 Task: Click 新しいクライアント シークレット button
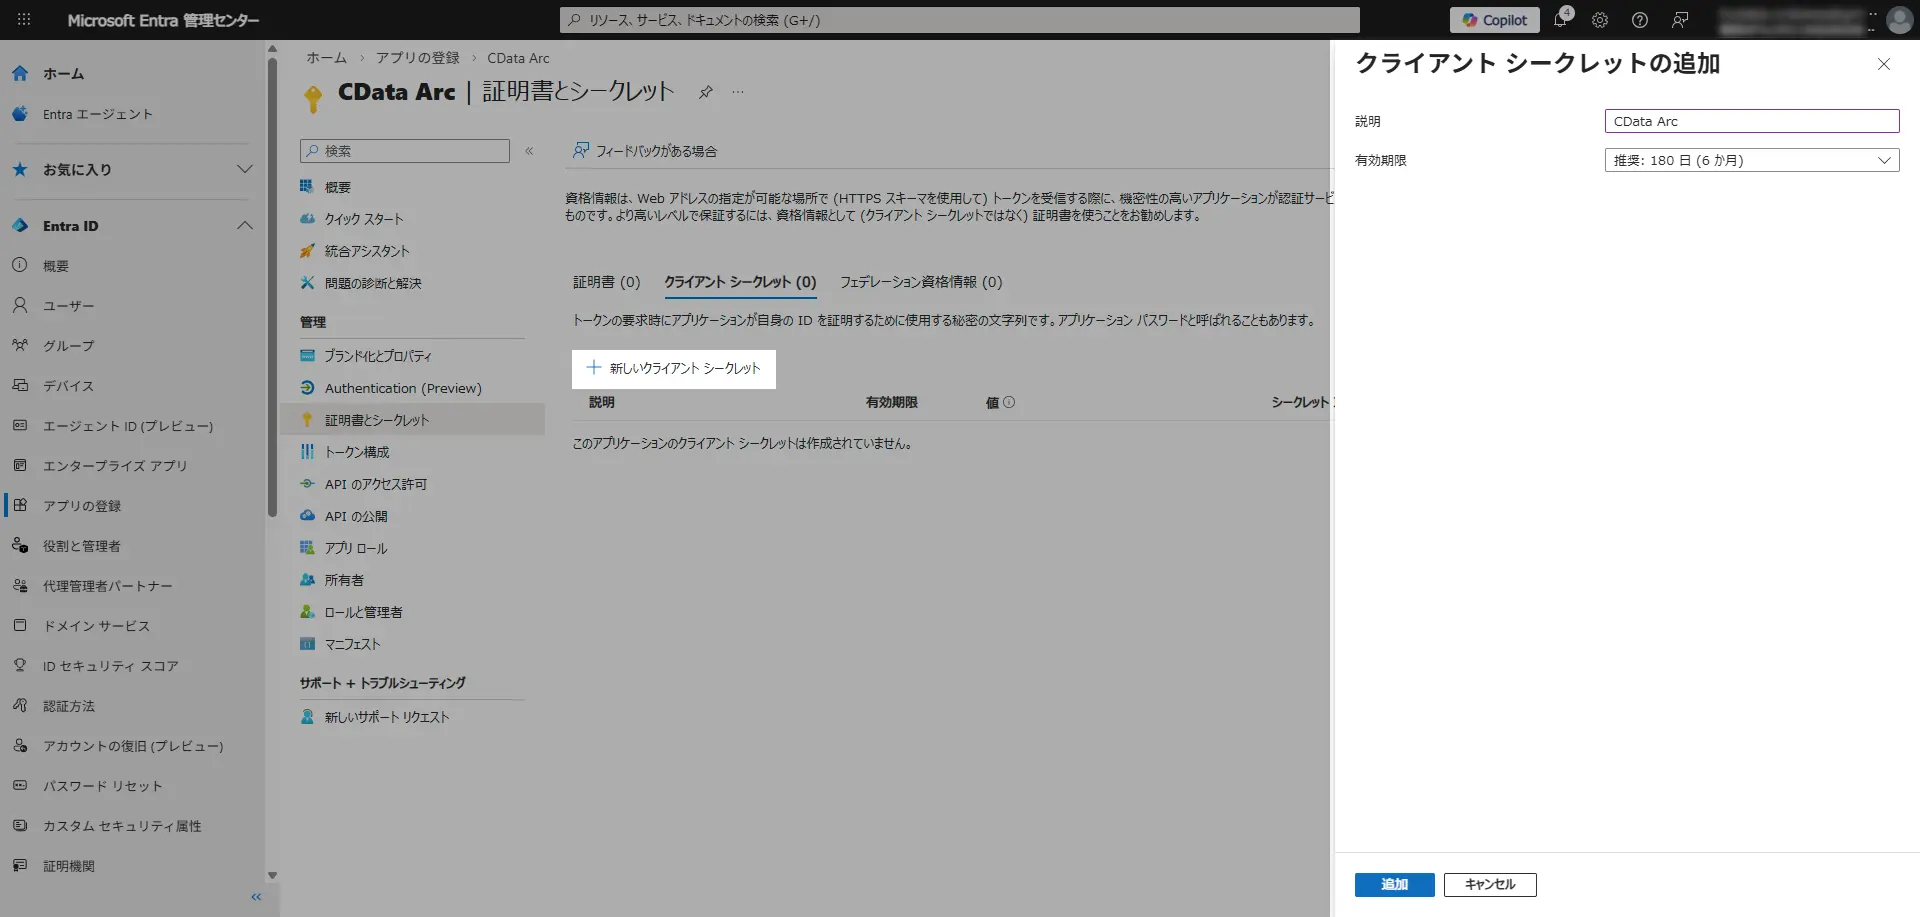(x=674, y=368)
